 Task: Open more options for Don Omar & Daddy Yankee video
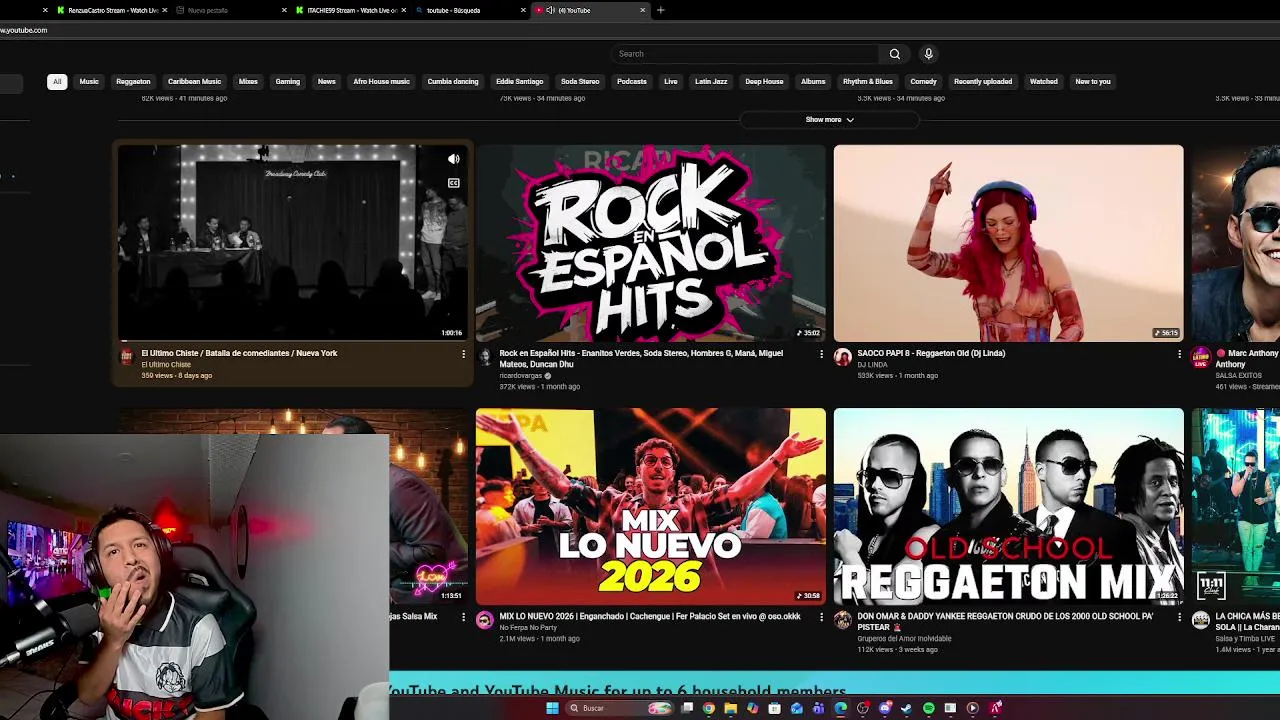1179,617
